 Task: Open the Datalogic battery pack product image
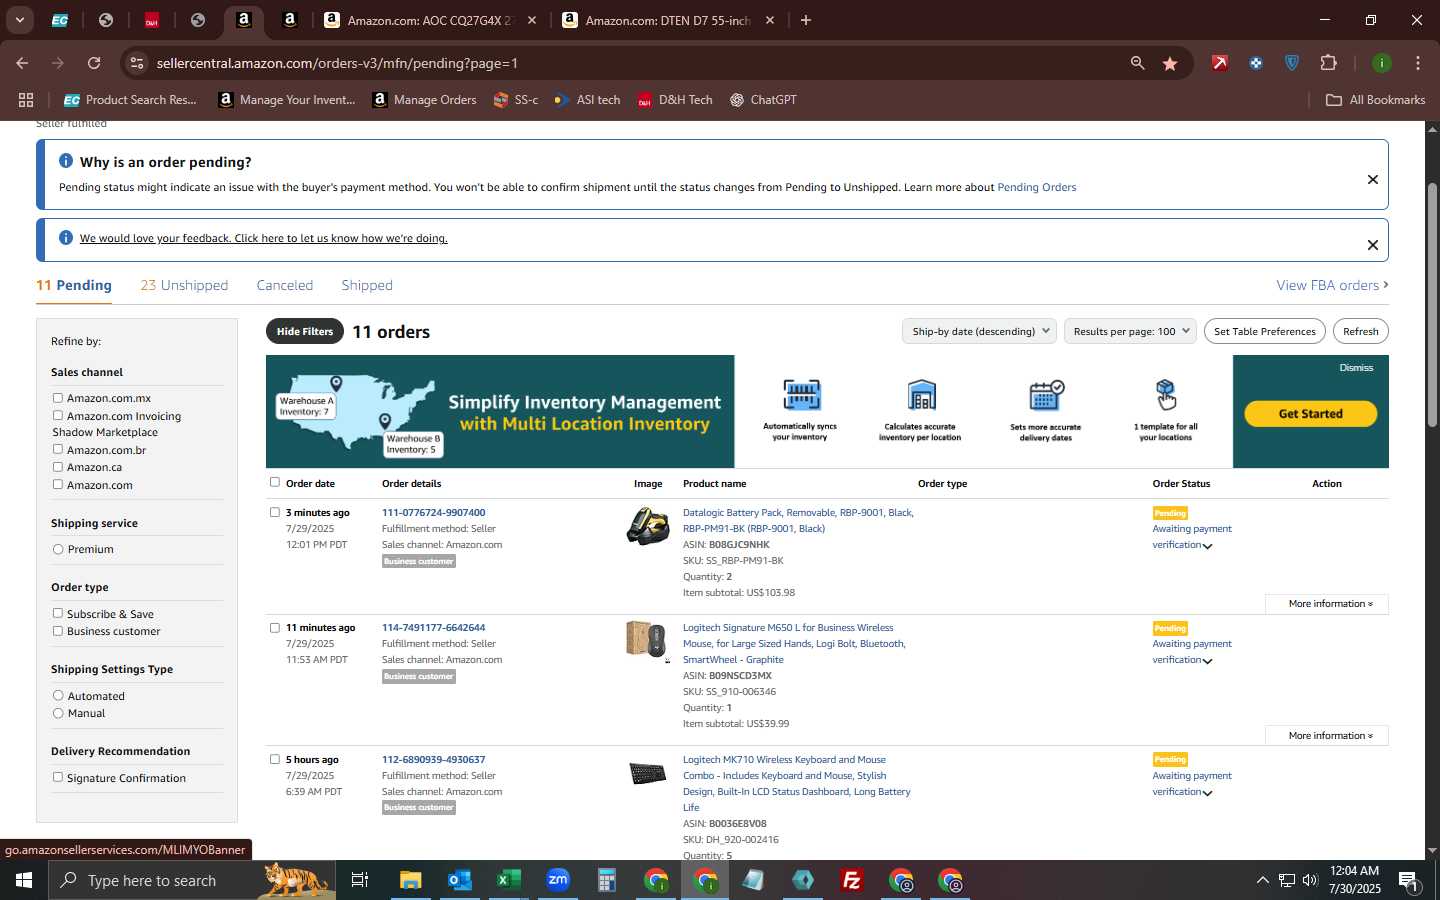pyautogui.click(x=648, y=526)
